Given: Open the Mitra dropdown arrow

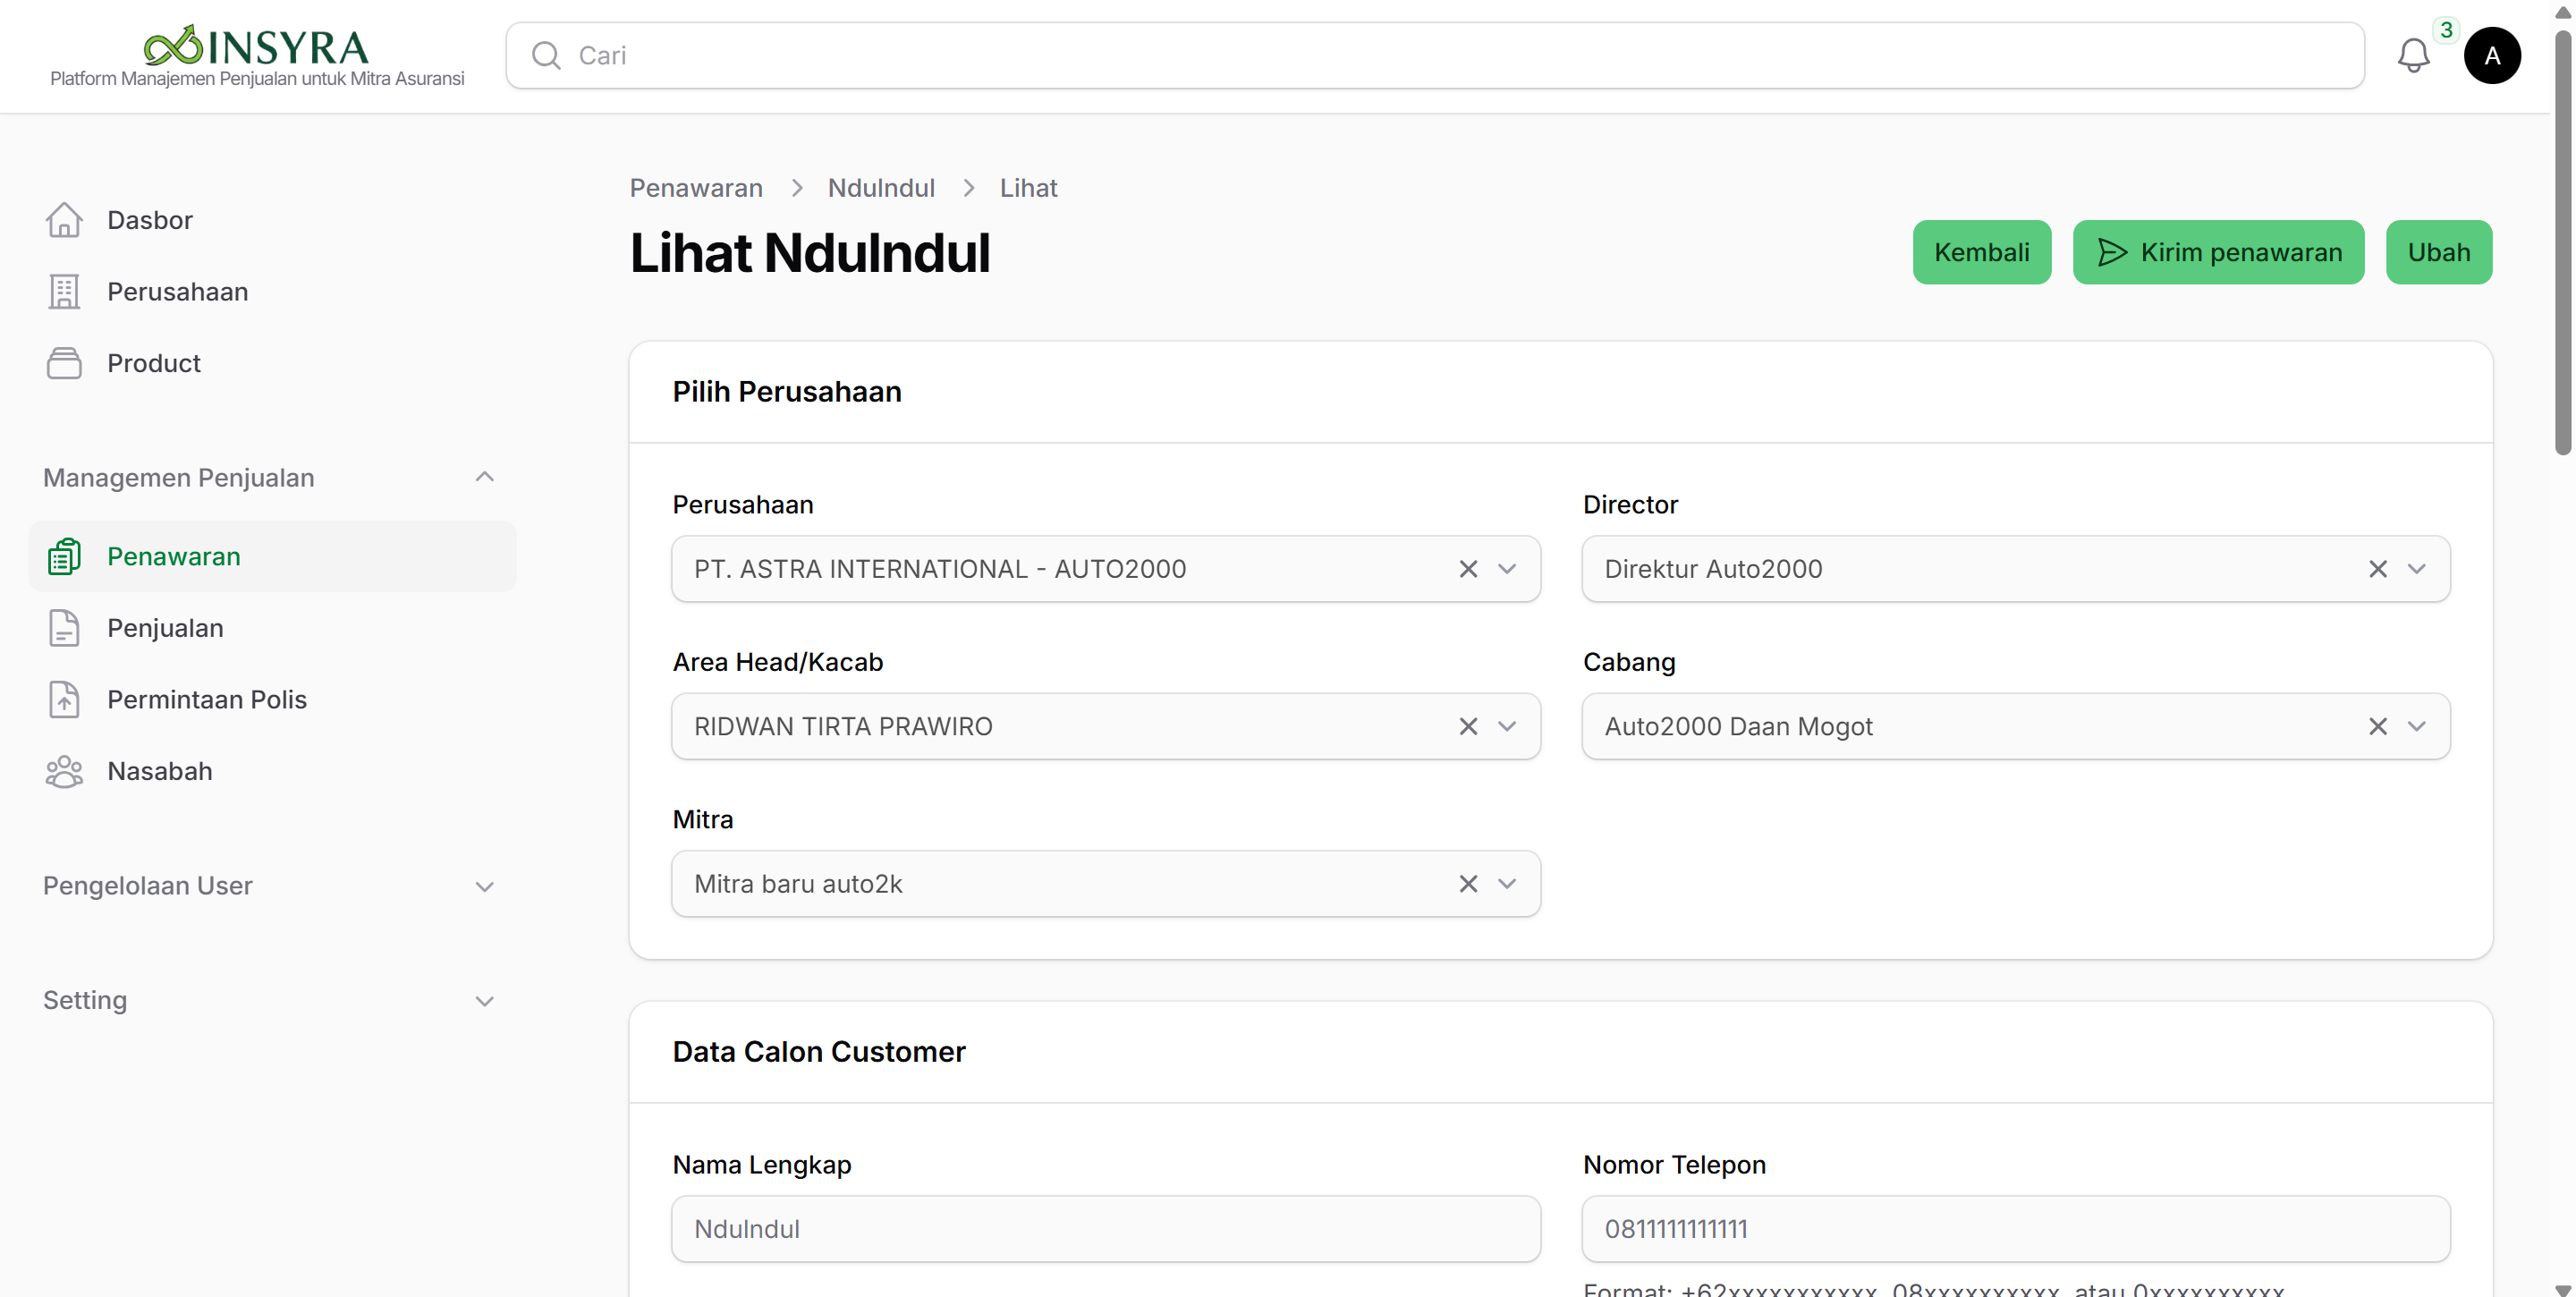Looking at the screenshot, I should click(1507, 884).
